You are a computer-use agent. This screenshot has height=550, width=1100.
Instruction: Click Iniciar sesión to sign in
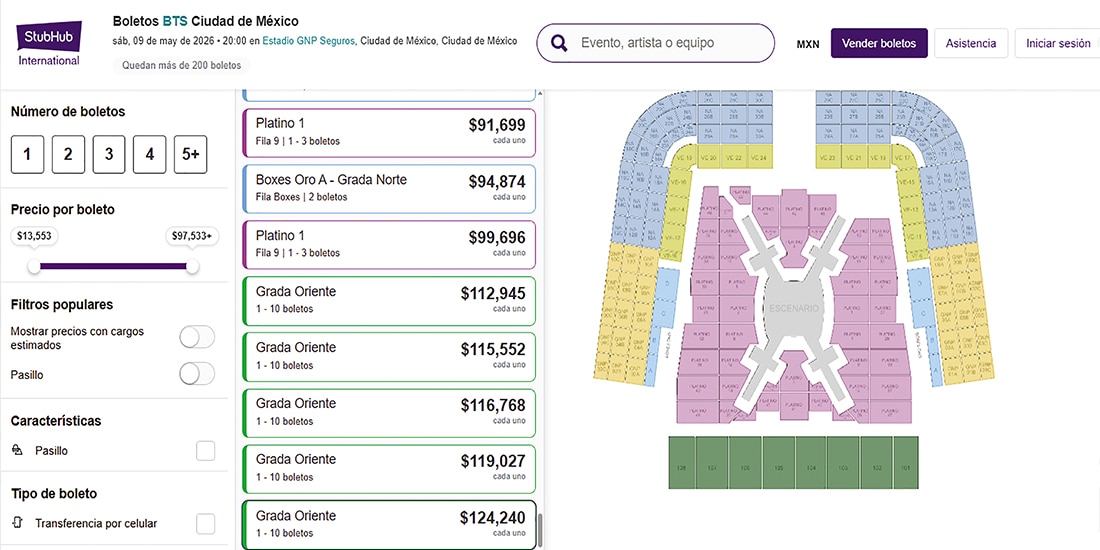[x=1059, y=43]
